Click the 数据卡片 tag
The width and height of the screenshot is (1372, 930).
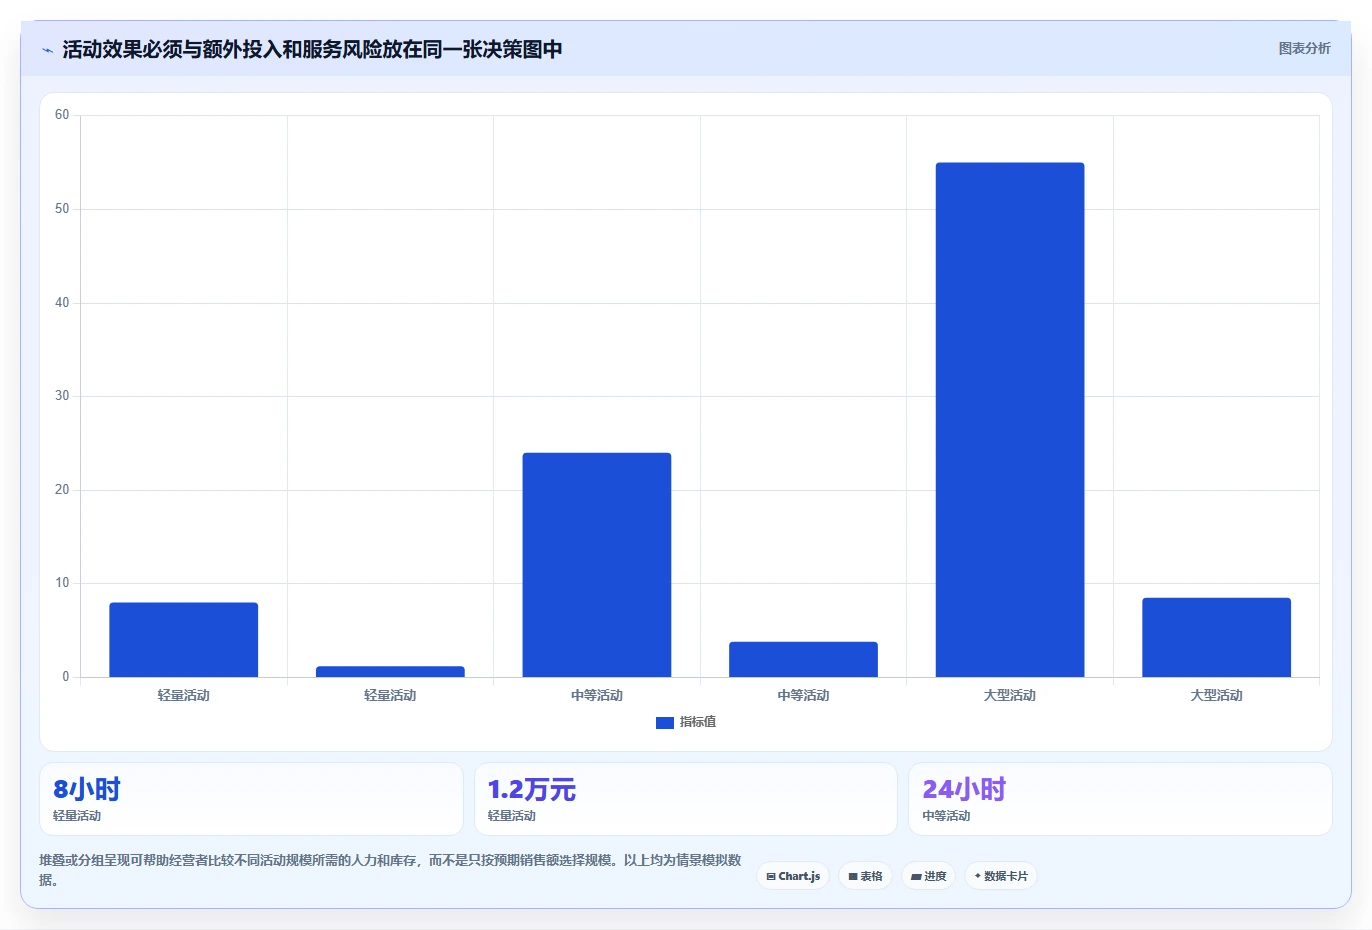[1001, 876]
